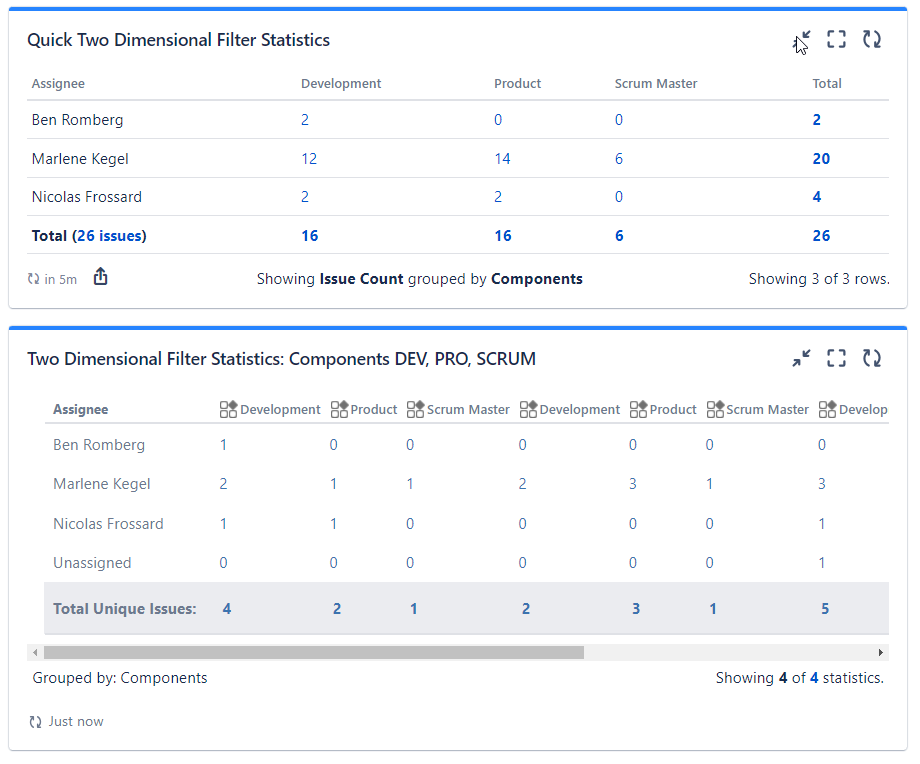Click the share/export icon below the first table
The image size is (920, 764).
point(100,278)
